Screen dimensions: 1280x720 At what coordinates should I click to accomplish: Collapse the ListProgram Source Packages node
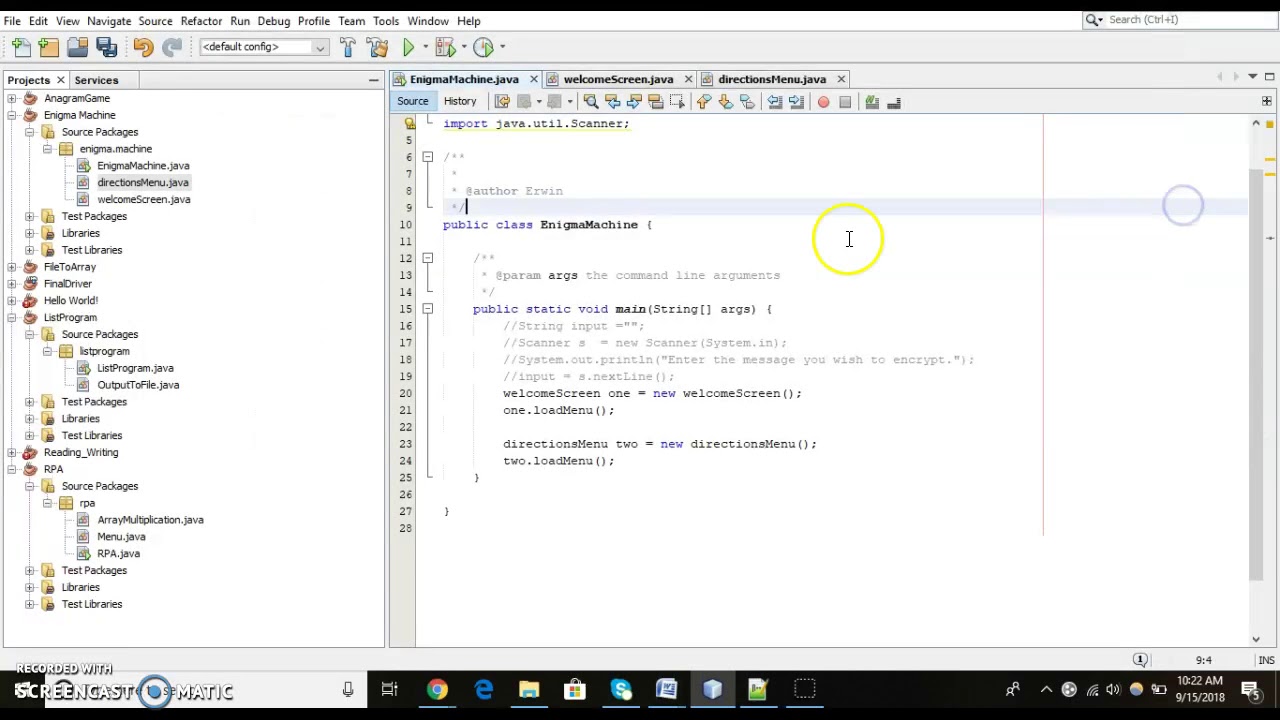coord(29,334)
